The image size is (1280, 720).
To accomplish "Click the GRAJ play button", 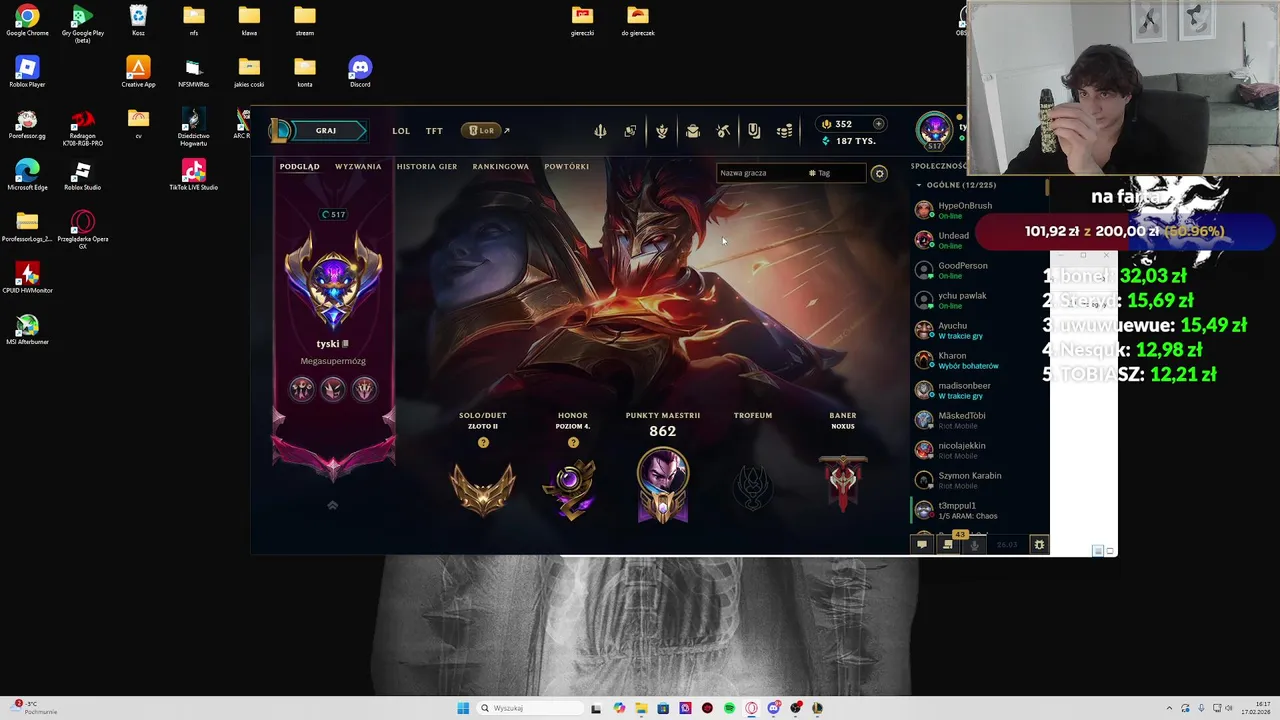I will (x=326, y=131).
